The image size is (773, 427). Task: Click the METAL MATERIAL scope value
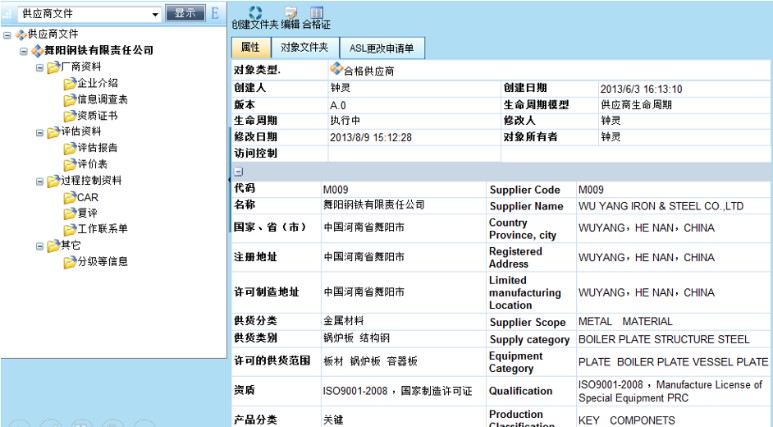[x=625, y=321]
